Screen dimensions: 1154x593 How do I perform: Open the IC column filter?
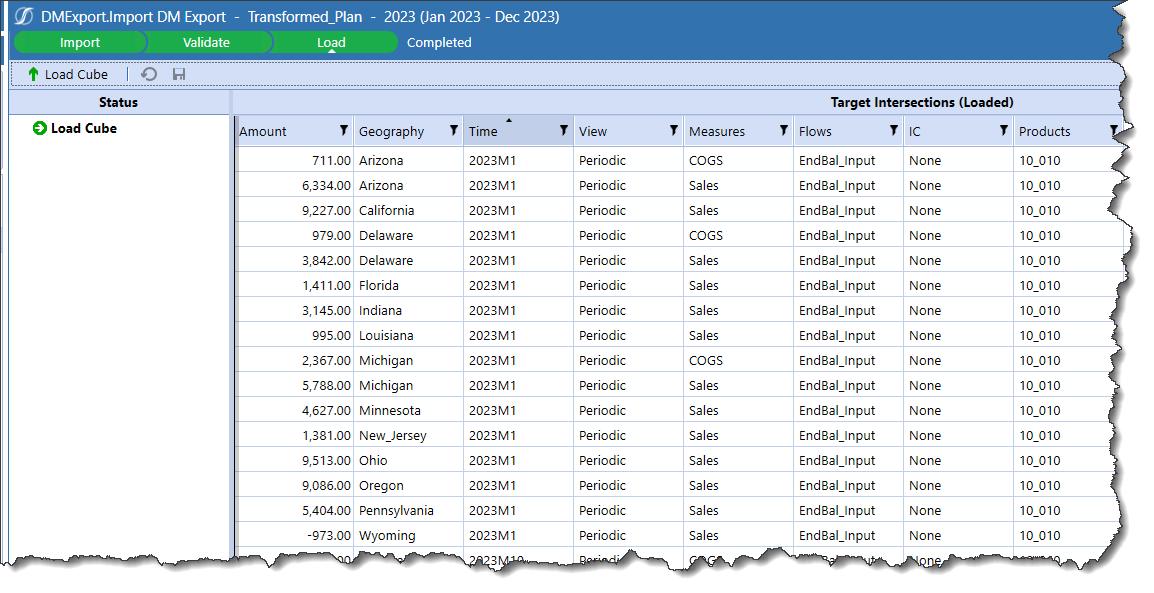[1003, 130]
